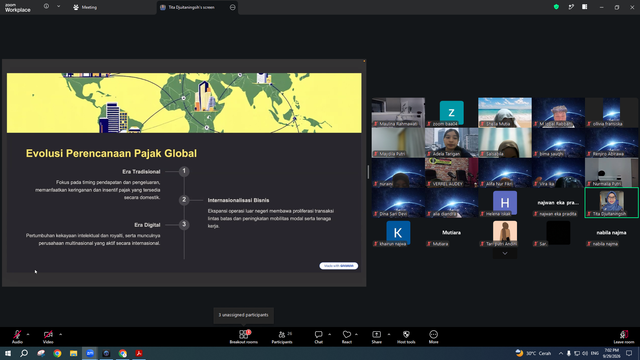
Task: Select Tita Djuitaningsih's highlighted video tile
Action: [x=611, y=202]
